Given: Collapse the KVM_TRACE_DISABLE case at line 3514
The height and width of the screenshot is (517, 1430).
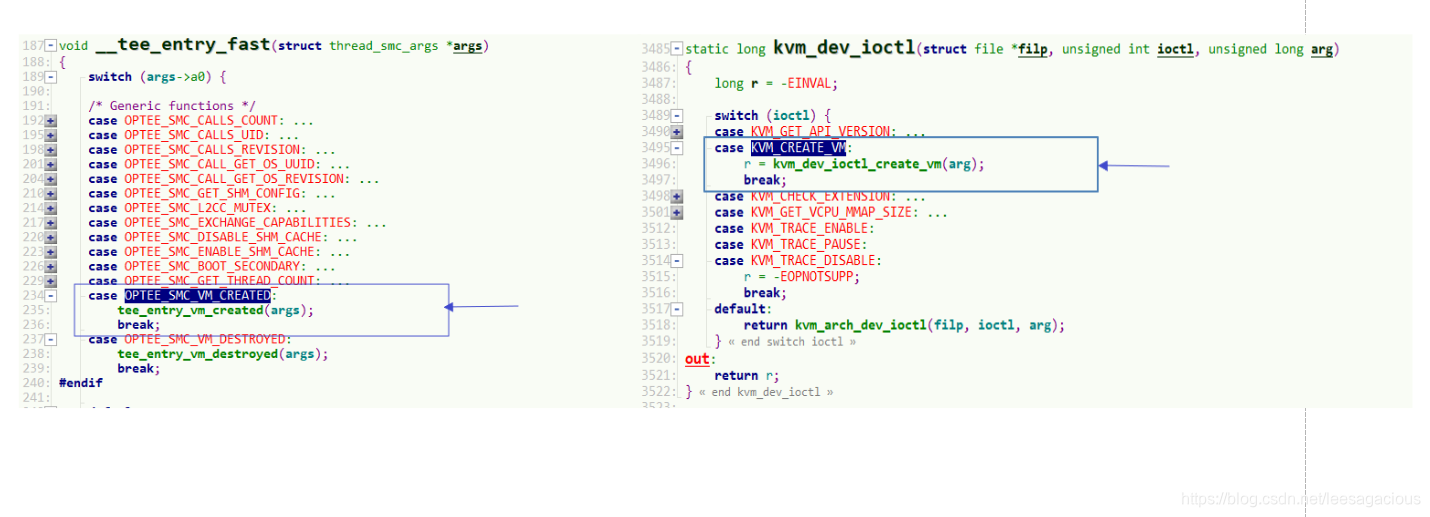Looking at the screenshot, I should tap(677, 261).
